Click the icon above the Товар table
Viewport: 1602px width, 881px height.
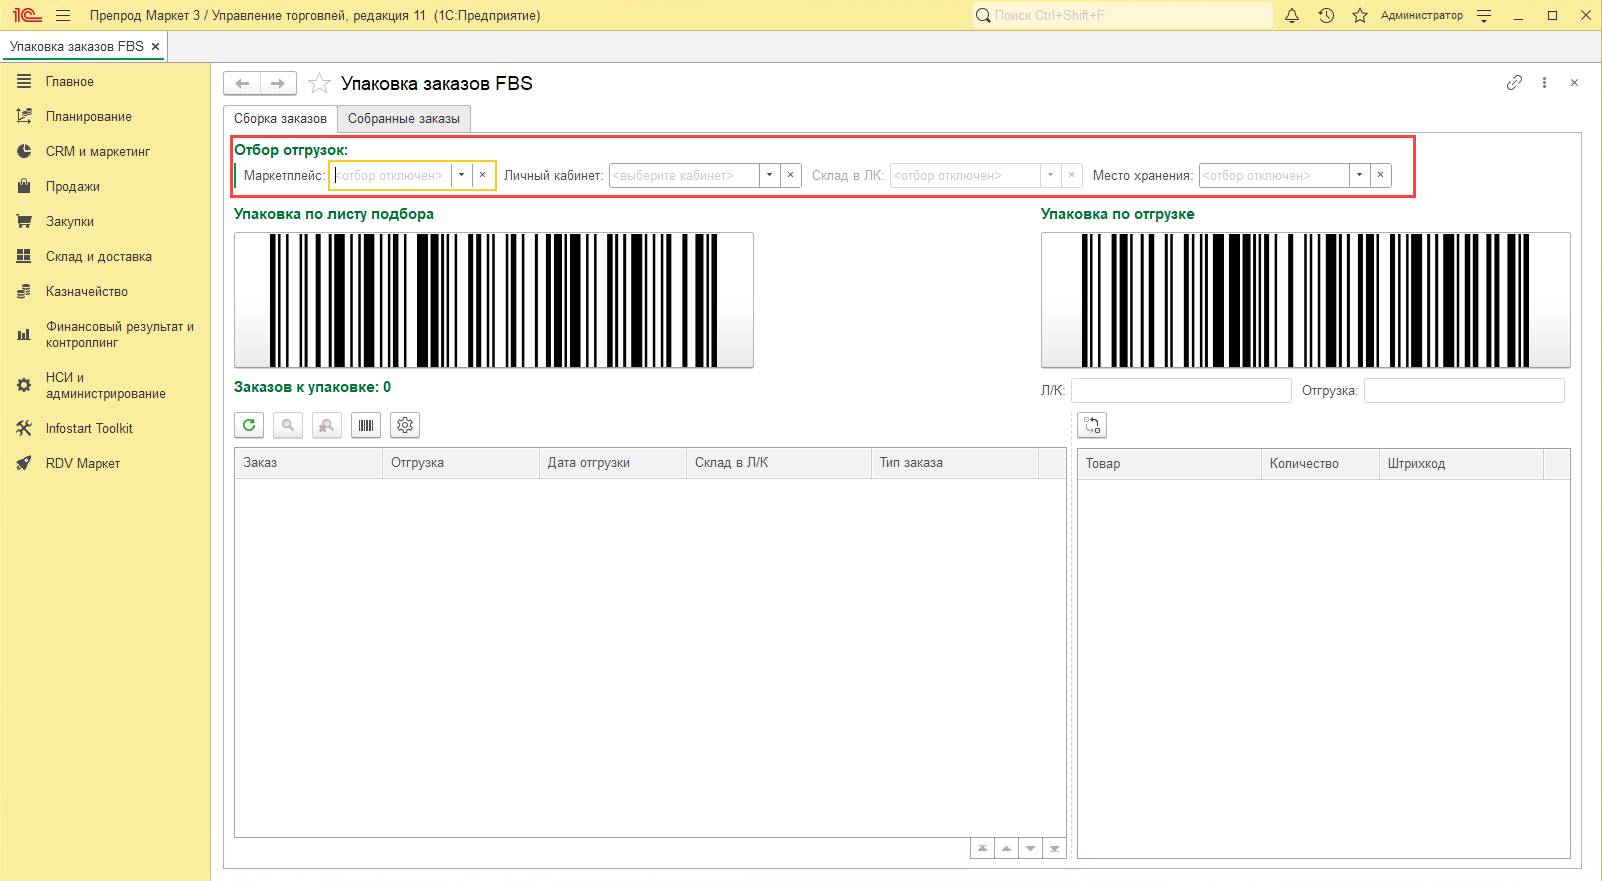1092,425
